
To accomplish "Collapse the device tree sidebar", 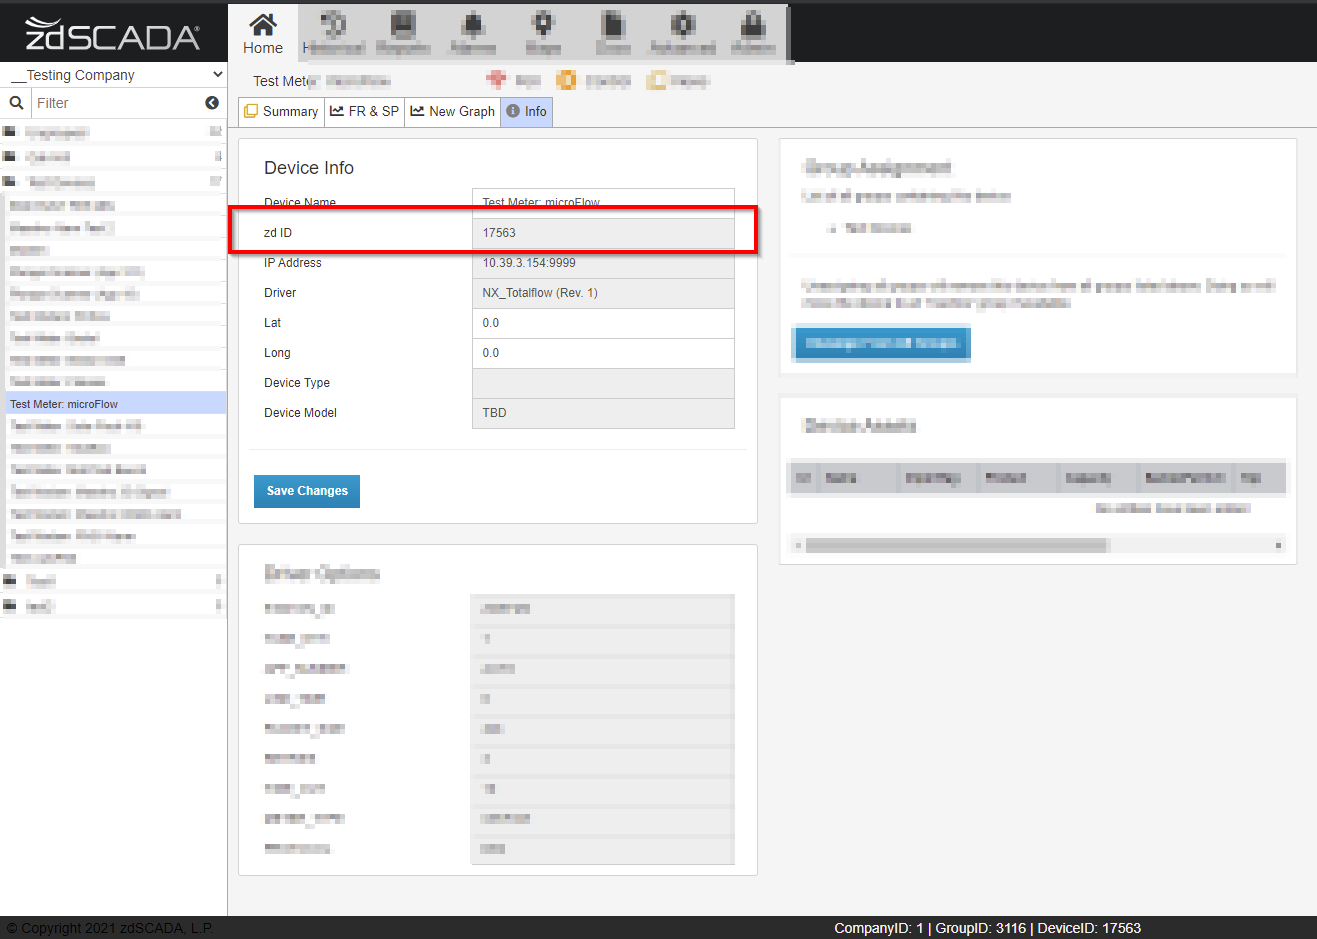I will [211, 102].
